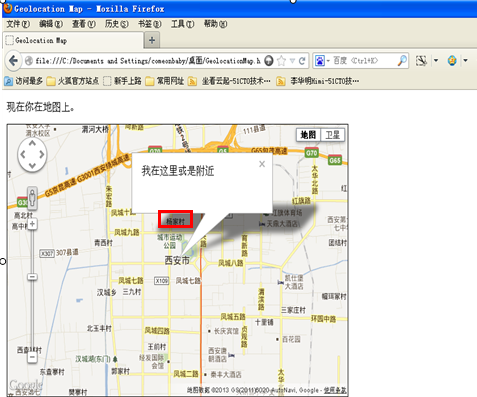
Task: Click the search magnifier icon
Action: click(402, 61)
